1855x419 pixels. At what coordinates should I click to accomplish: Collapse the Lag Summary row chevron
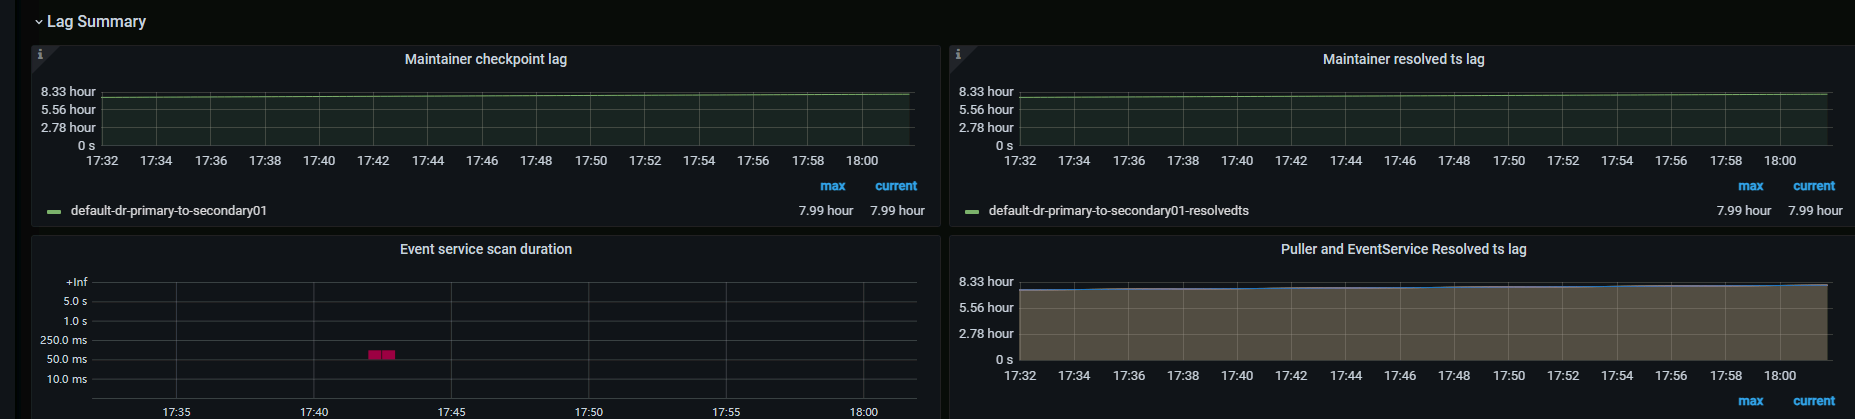pos(38,22)
